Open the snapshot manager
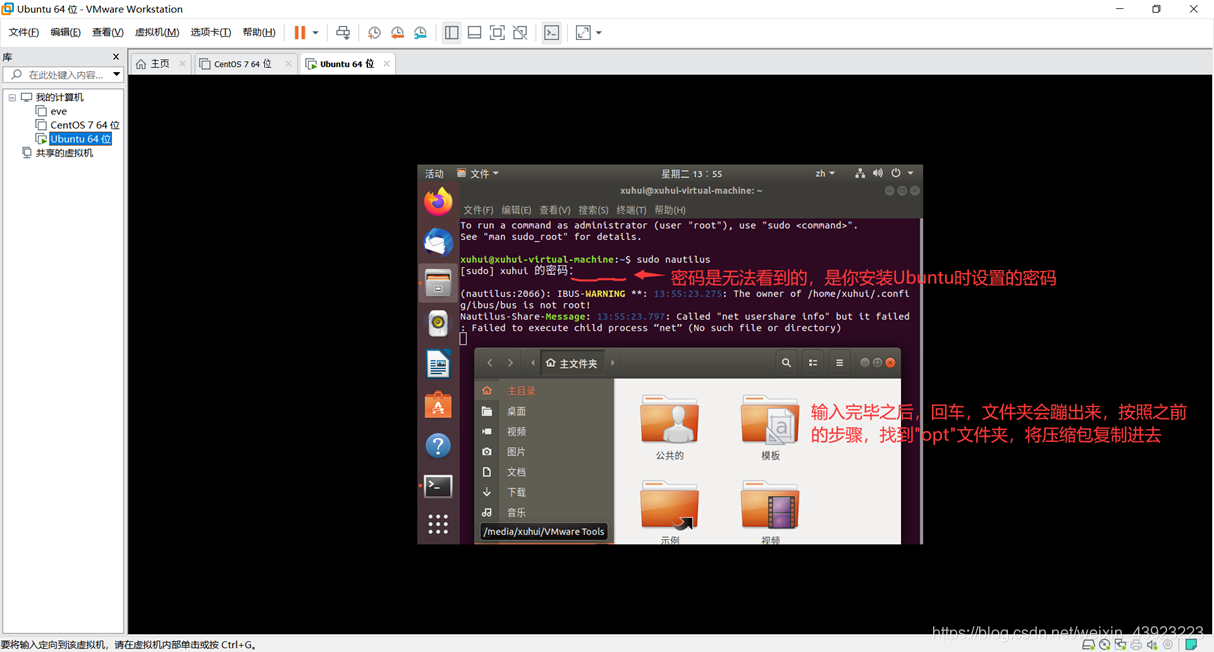This screenshot has width=1214, height=652. coord(420,33)
